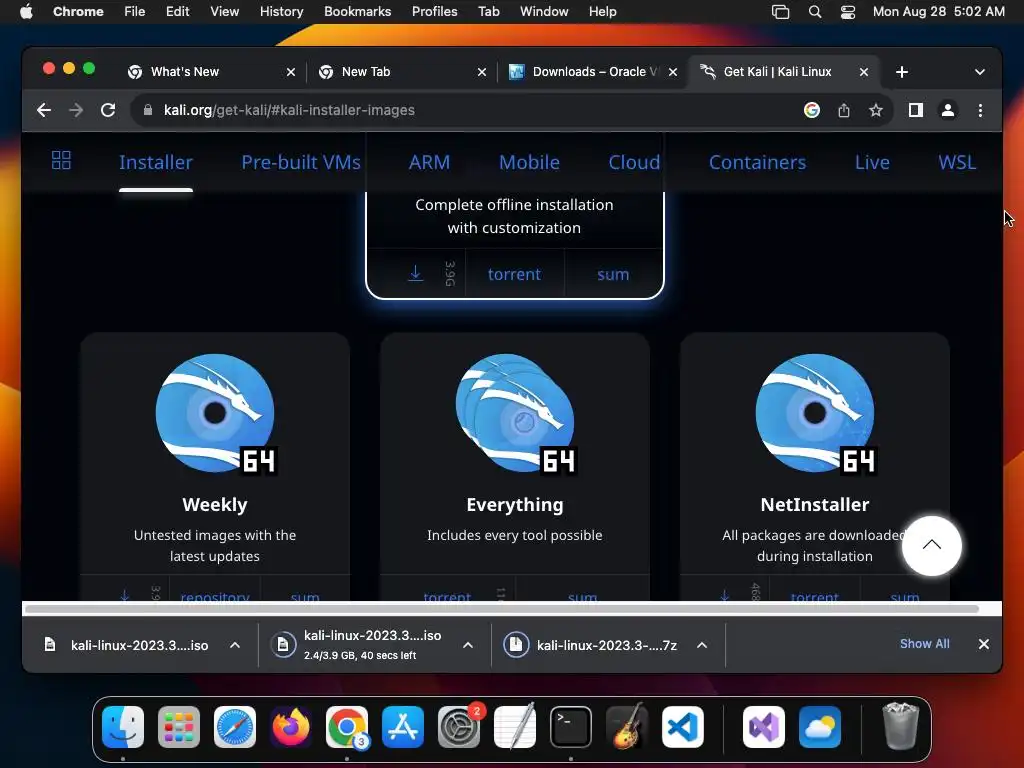Screen dimensions: 1024x768
Task: Expand options for 7z download
Action: tap(702, 645)
